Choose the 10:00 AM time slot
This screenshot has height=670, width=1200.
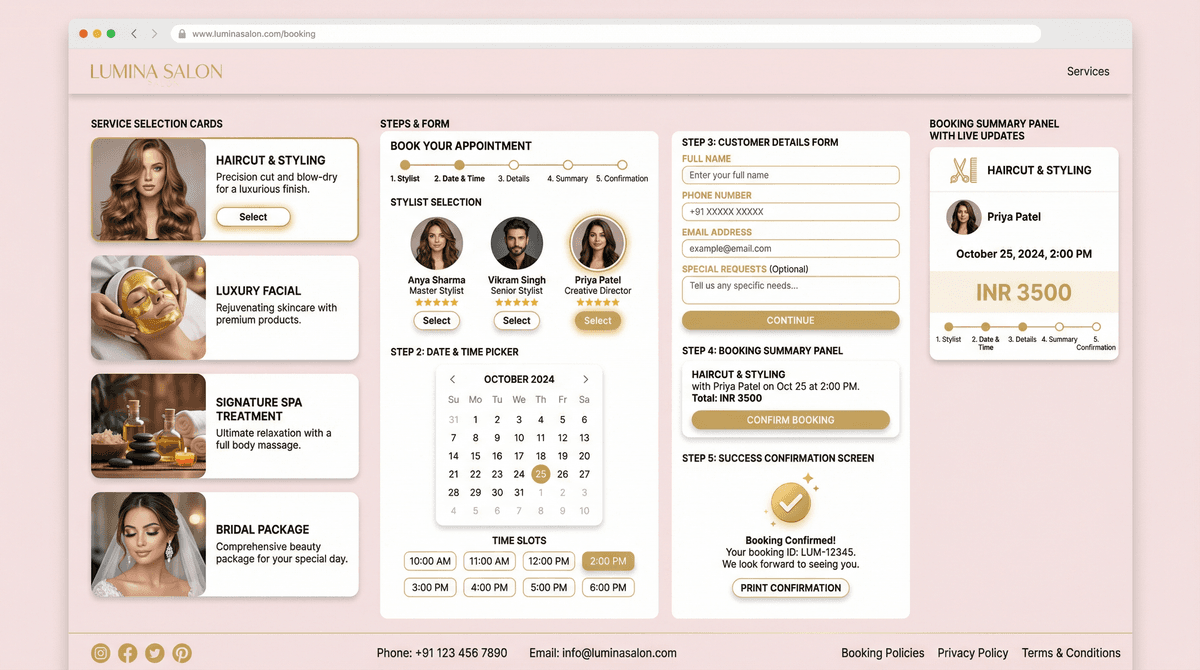point(429,561)
